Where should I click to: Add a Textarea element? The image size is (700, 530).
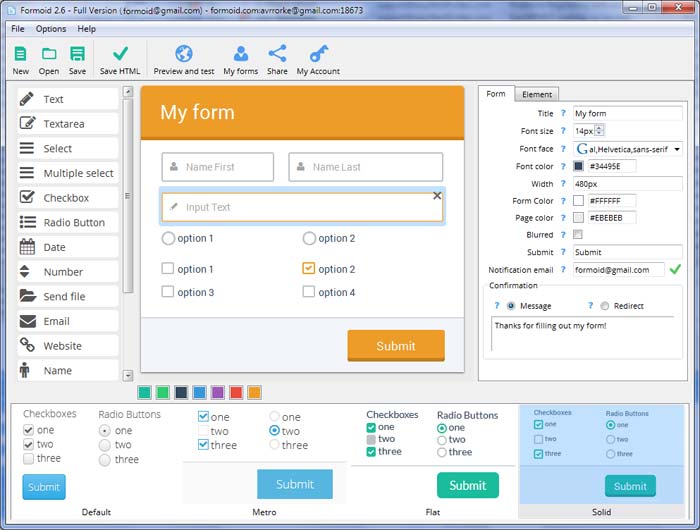point(68,124)
